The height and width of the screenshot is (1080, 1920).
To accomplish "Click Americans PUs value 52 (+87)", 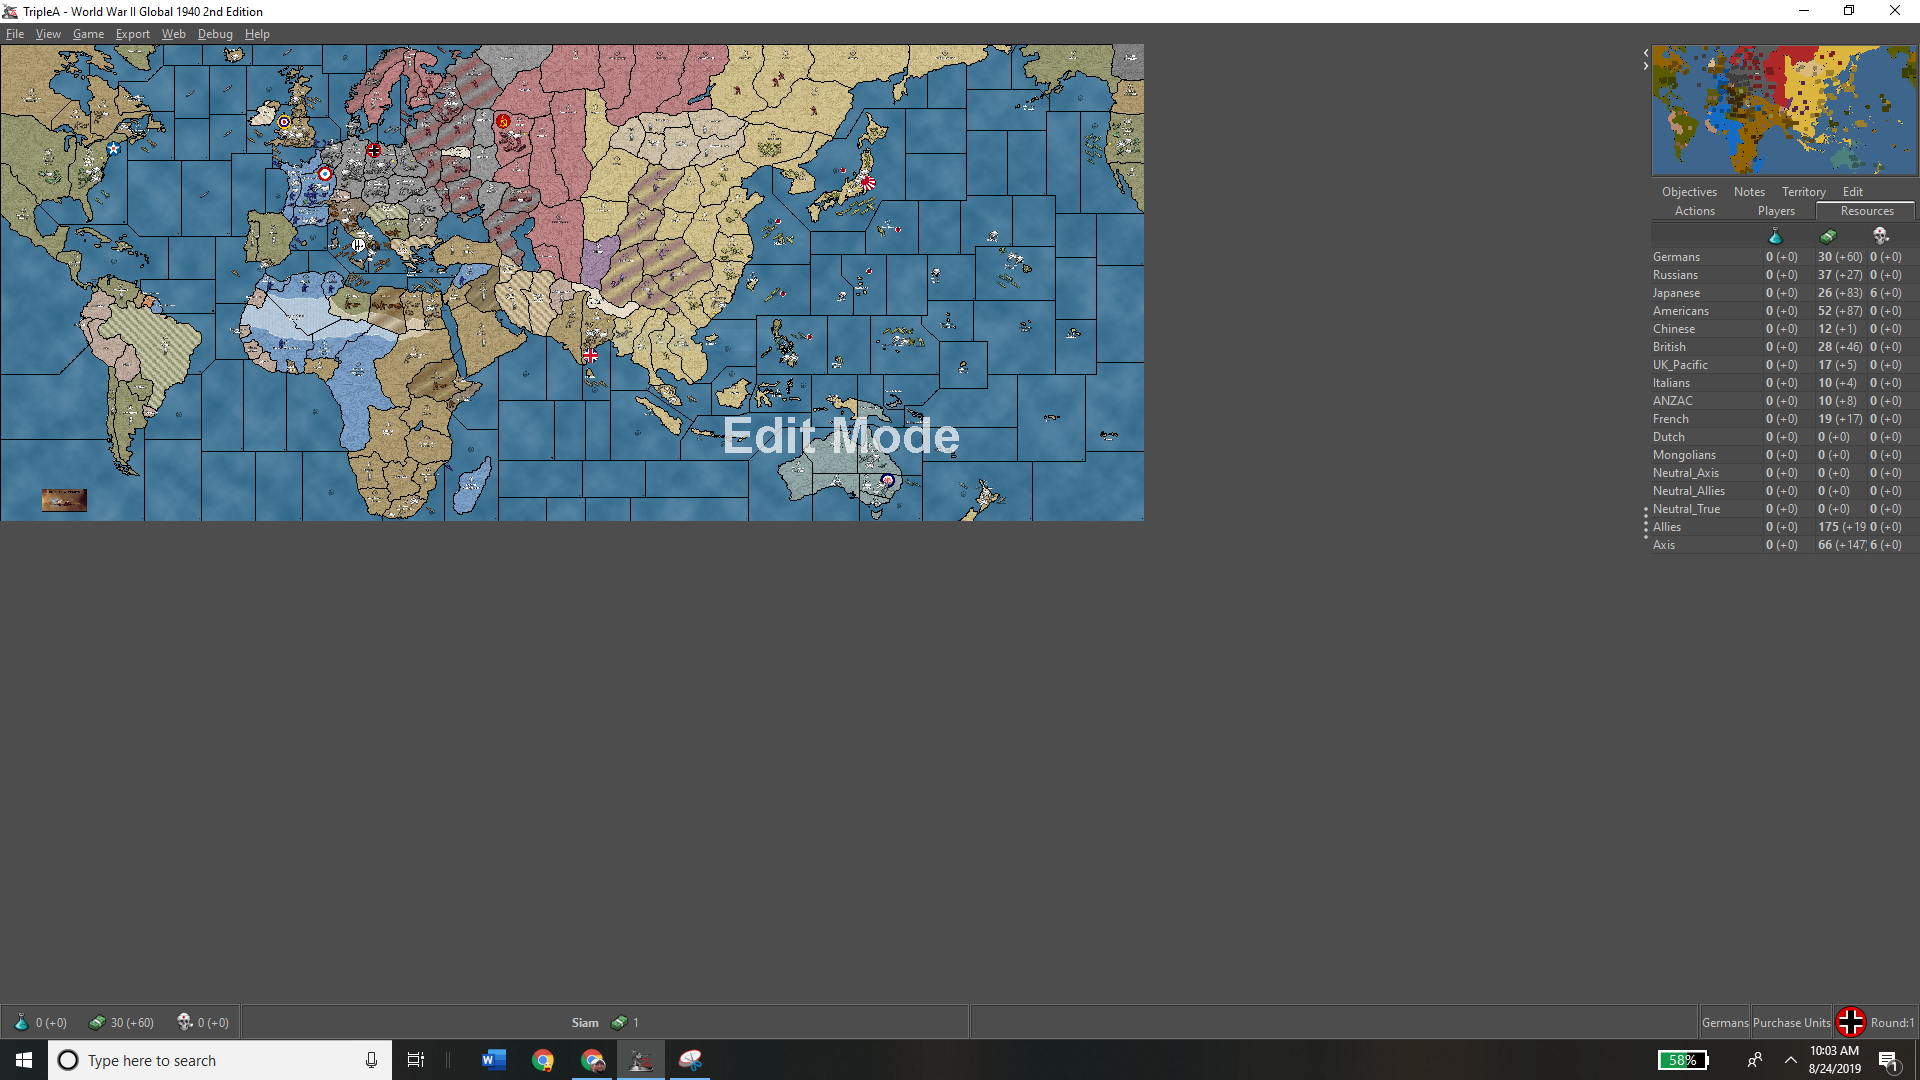I will pos(1840,311).
